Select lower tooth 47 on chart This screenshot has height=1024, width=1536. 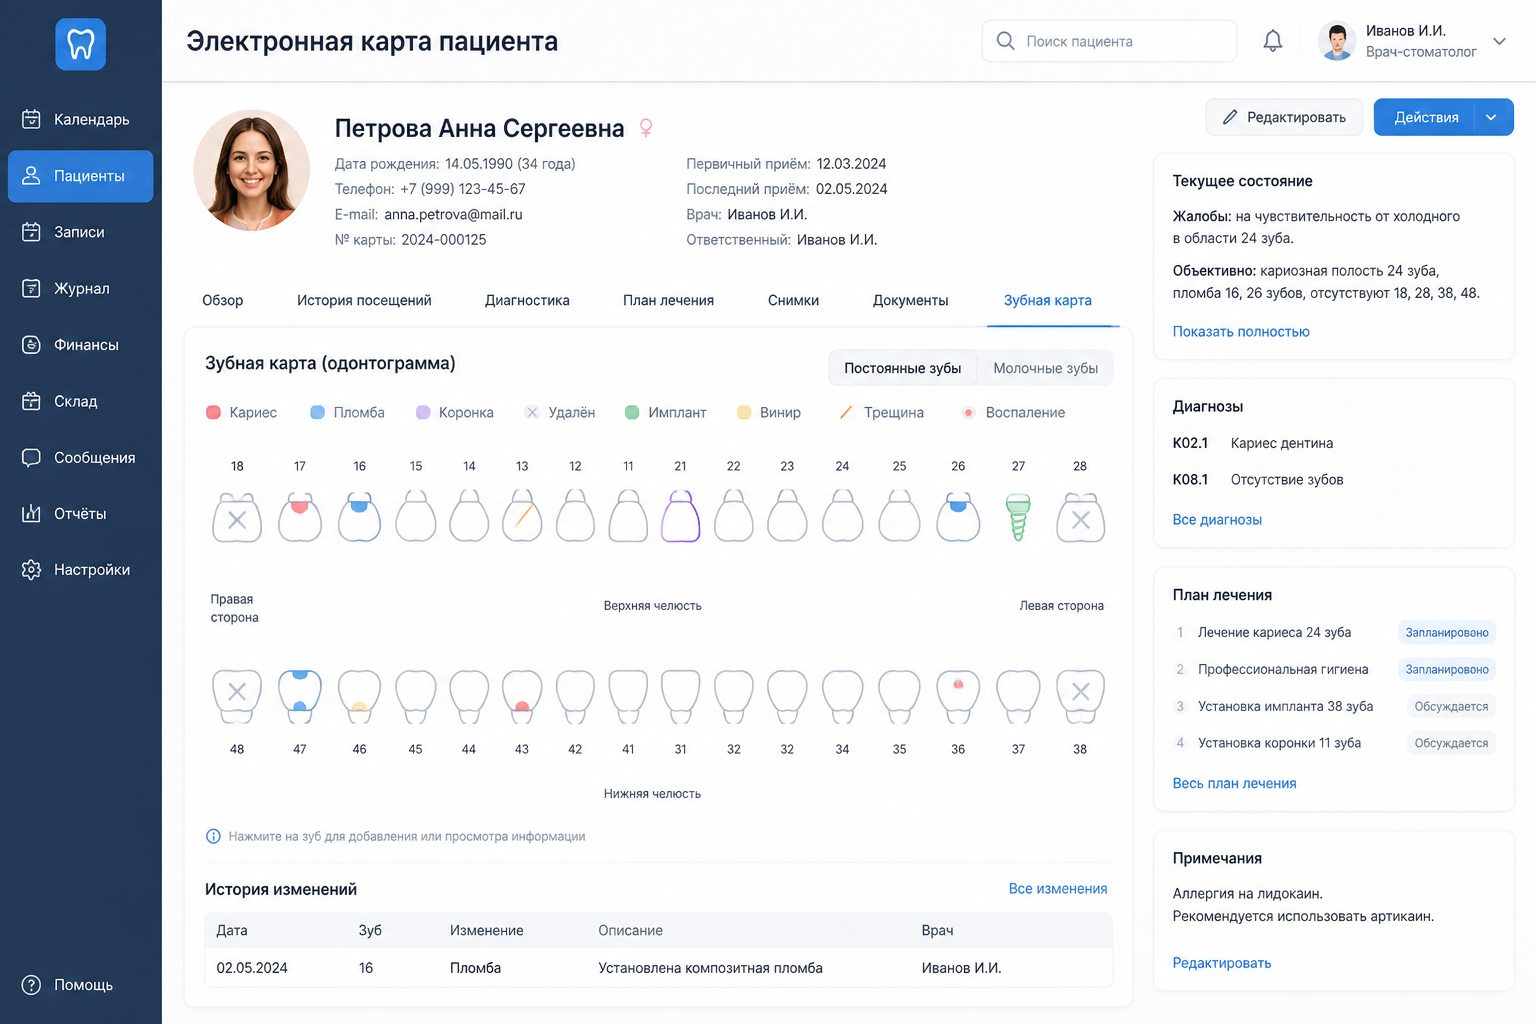[x=300, y=696]
